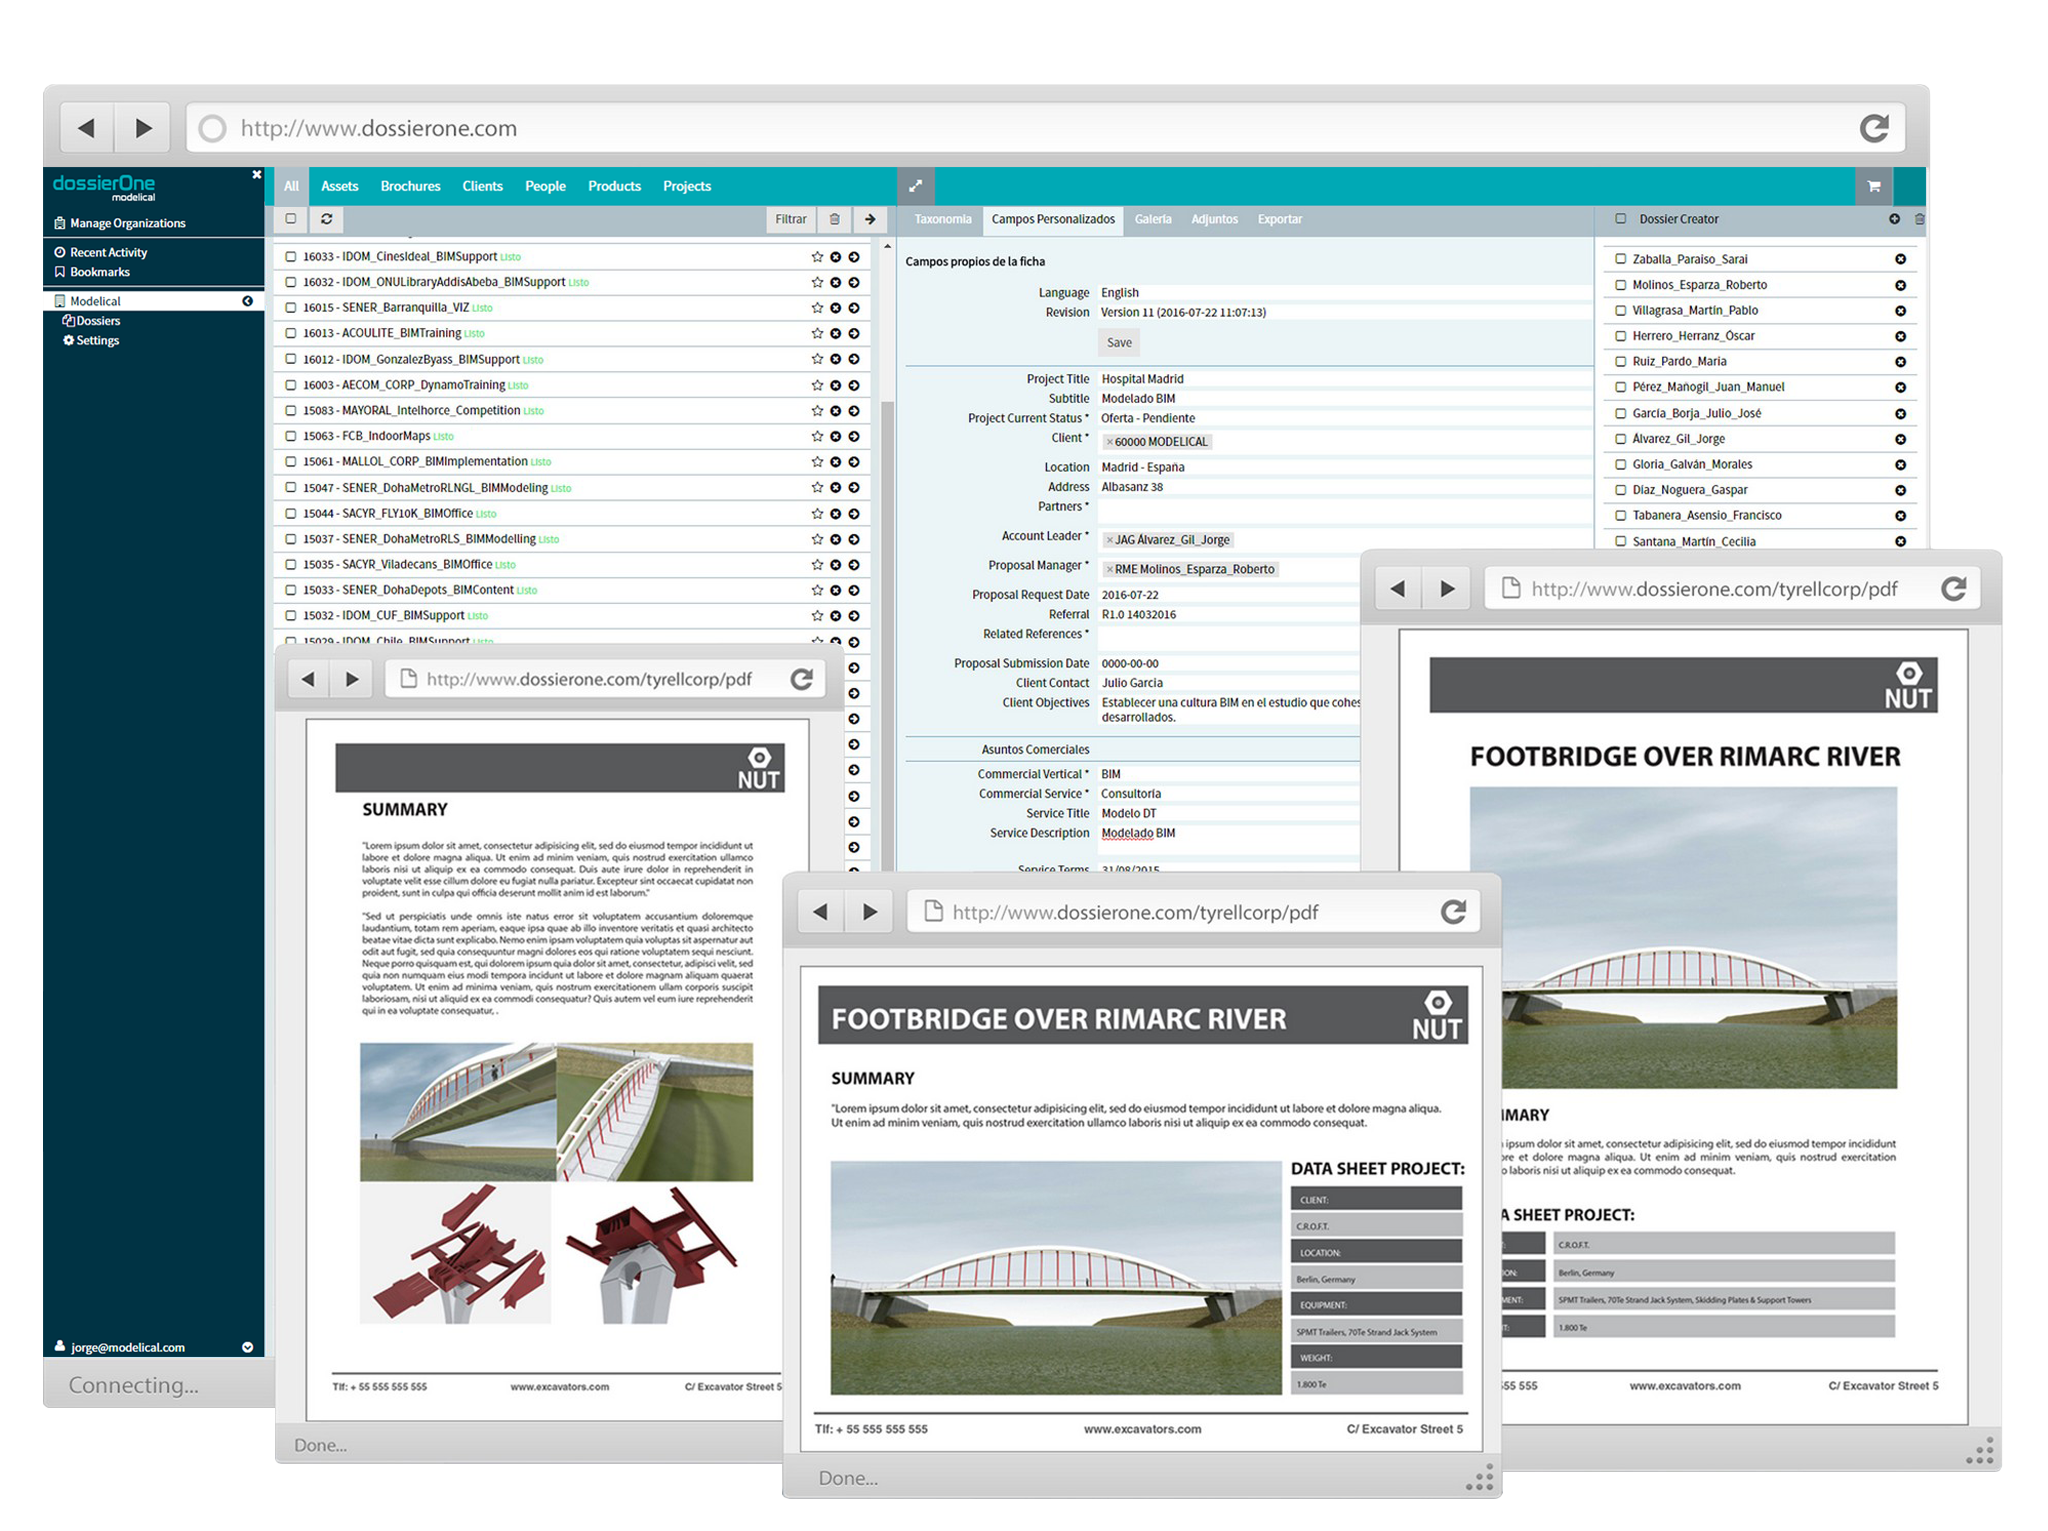Close the dossierOne sidebar with X
This screenshot has width=2048, height=1531.
256,174
